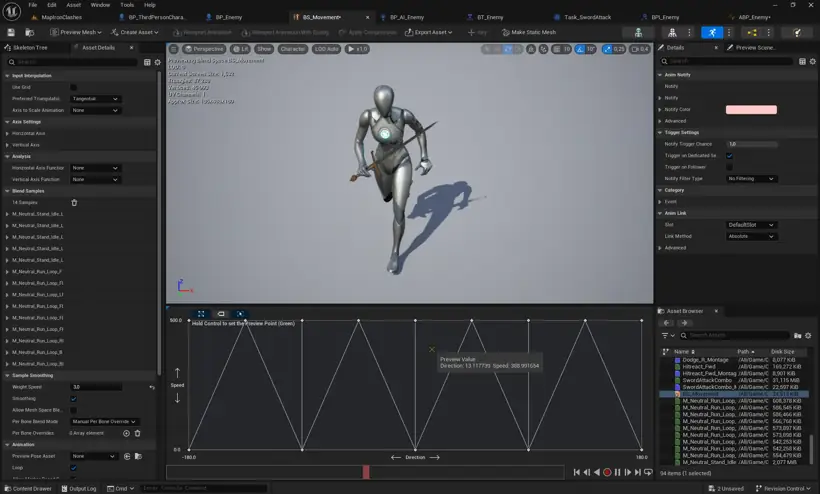The width and height of the screenshot is (820, 494).
Task: Open the Export Asset menu button
Action: pos(428,32)
